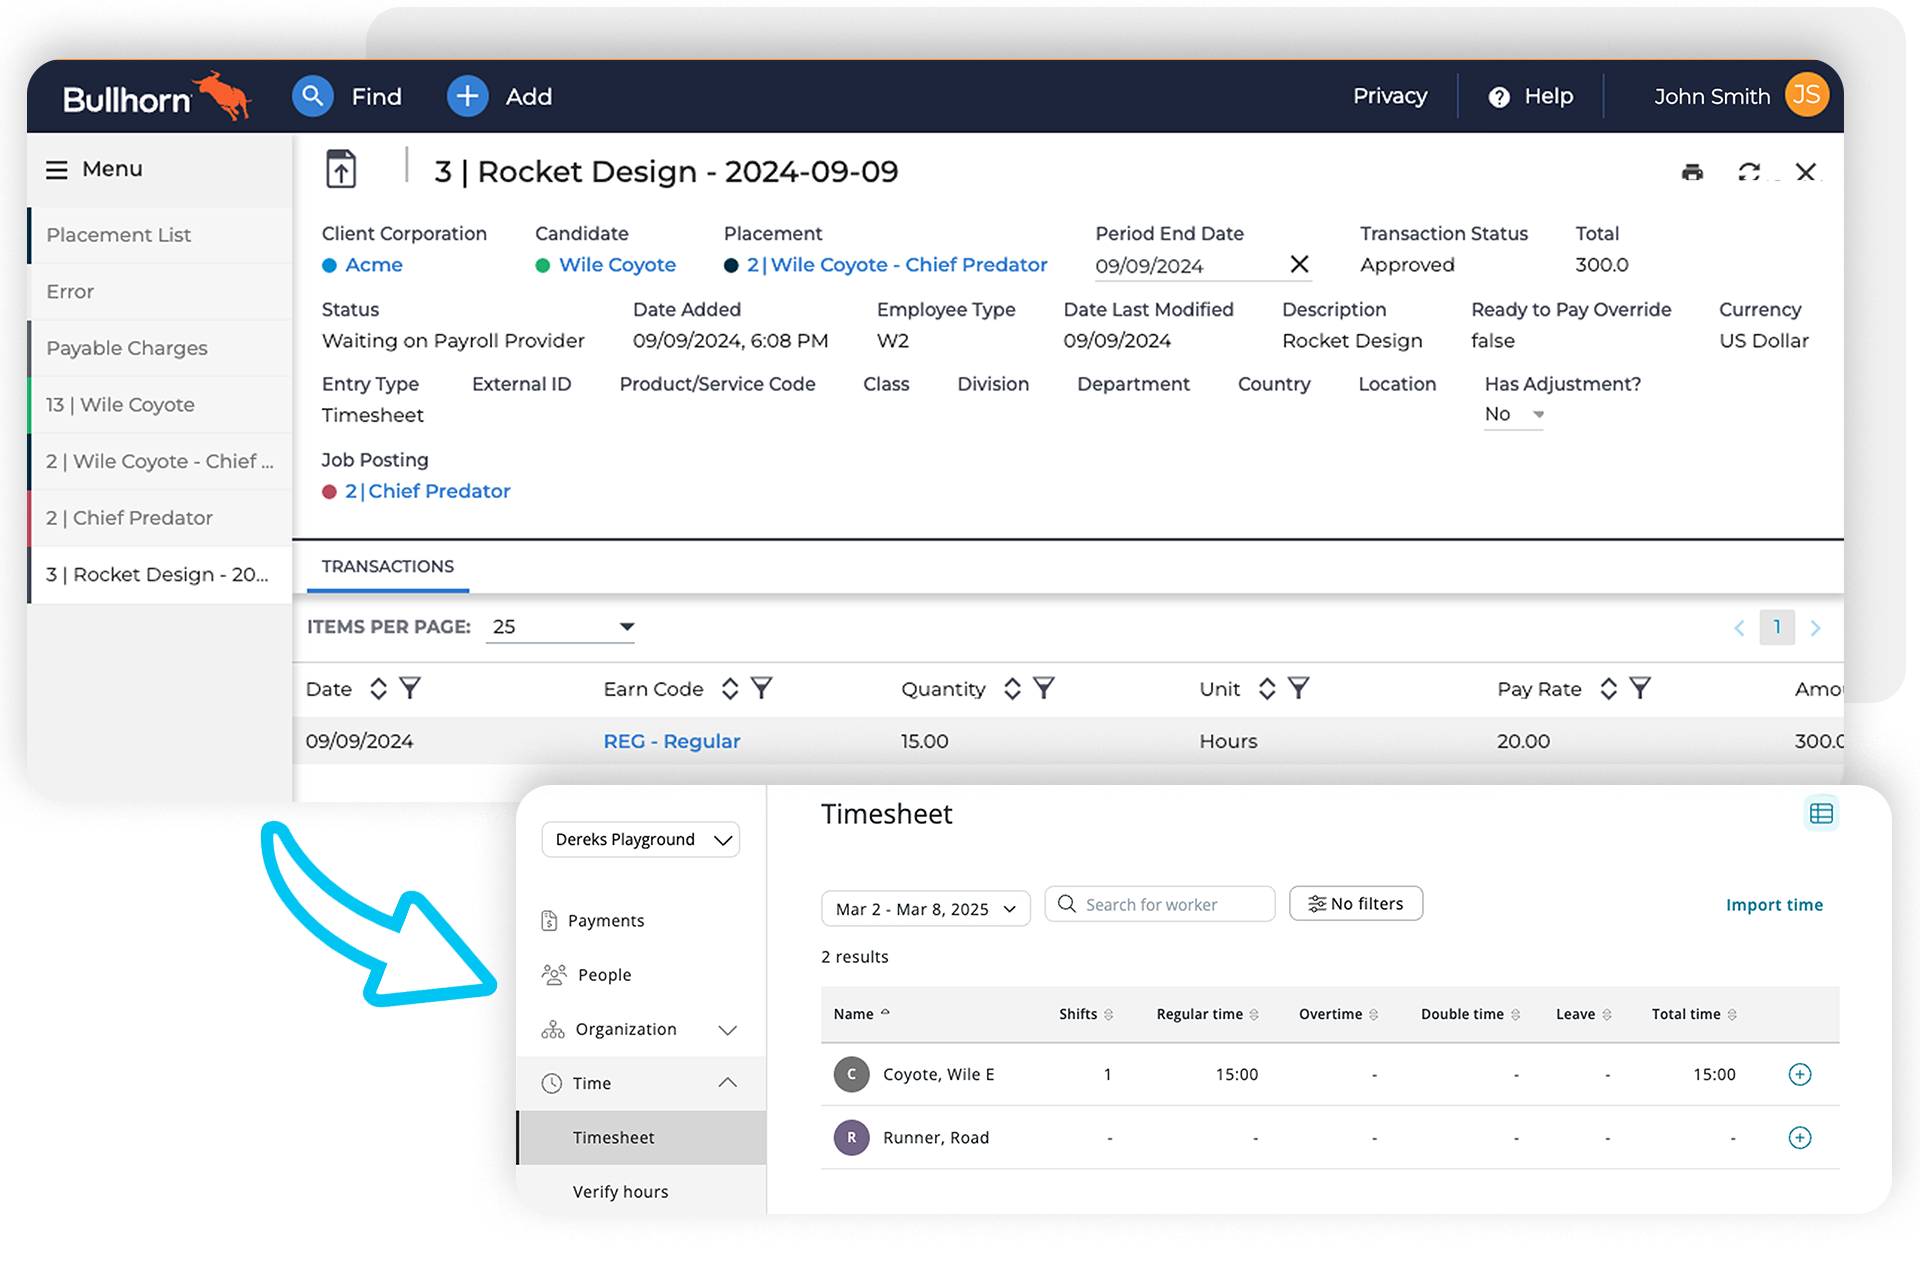Add time for Coyote, Wile E
Viewport: 1920px width, 1284px height.
point(1799,1074)
